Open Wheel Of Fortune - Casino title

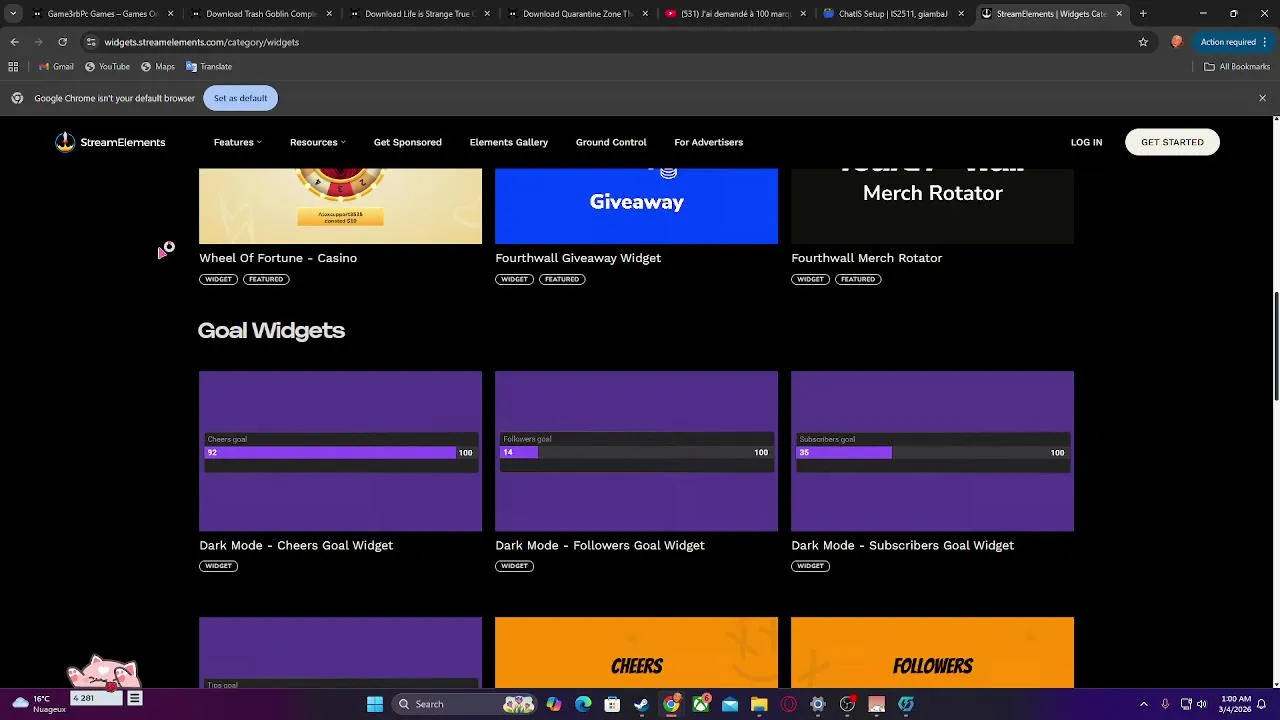[x=278, y=258]
